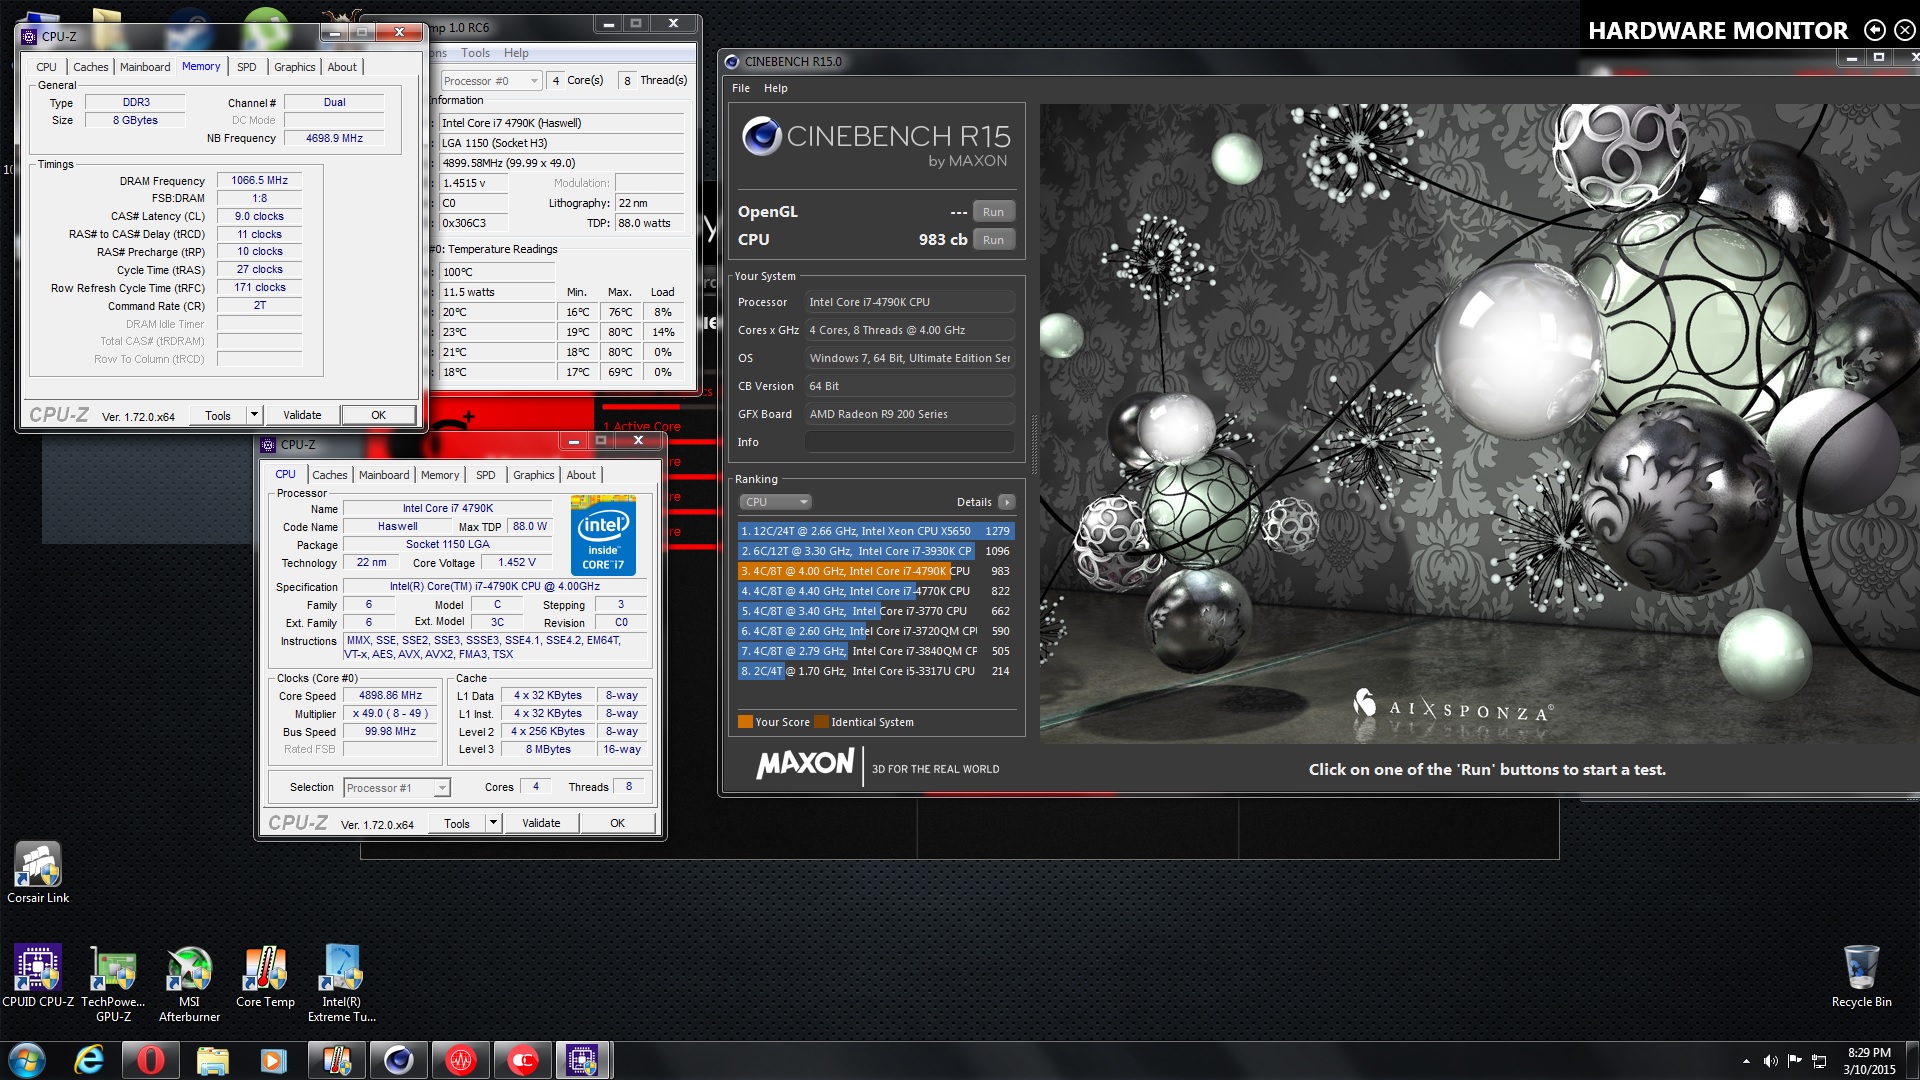
Task: Select the i7-3930K ranking row
Action: point(876,551)
